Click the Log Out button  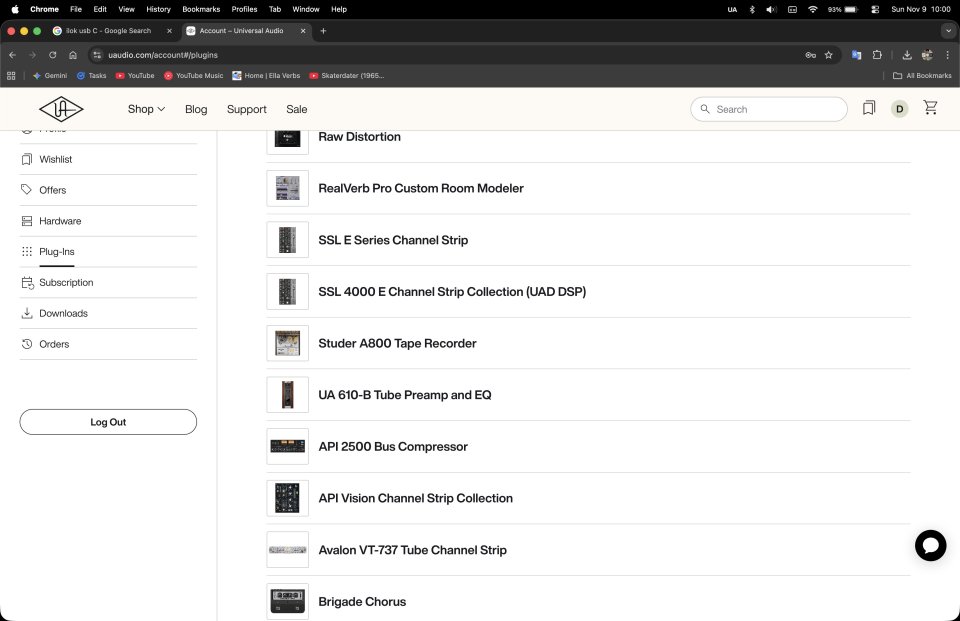[x=108, y=422]
